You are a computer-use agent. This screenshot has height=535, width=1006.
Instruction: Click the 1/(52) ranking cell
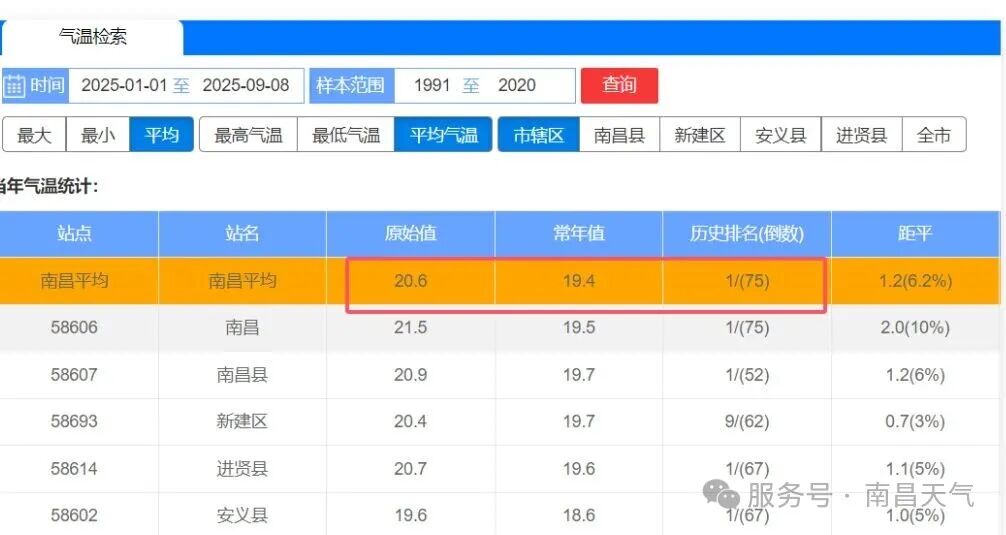click(747, 375)
